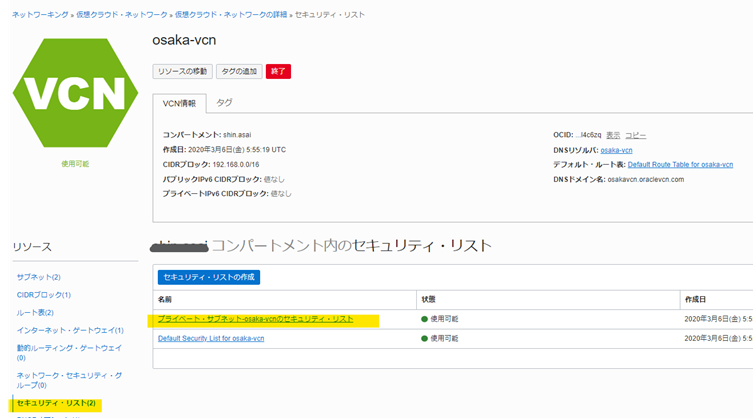This screenshot has width=753, height=418.
Task: Show the full OCID via 表示 link
Action: point(613,135)
